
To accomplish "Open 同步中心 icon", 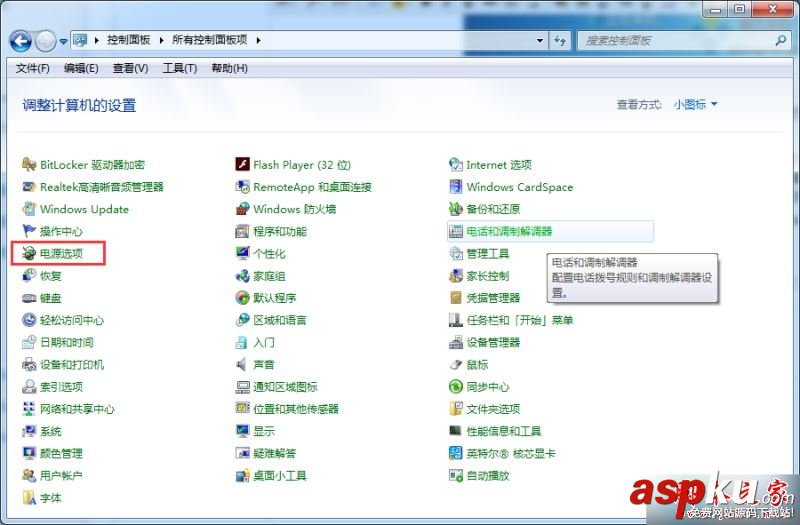I will (456, 387).
